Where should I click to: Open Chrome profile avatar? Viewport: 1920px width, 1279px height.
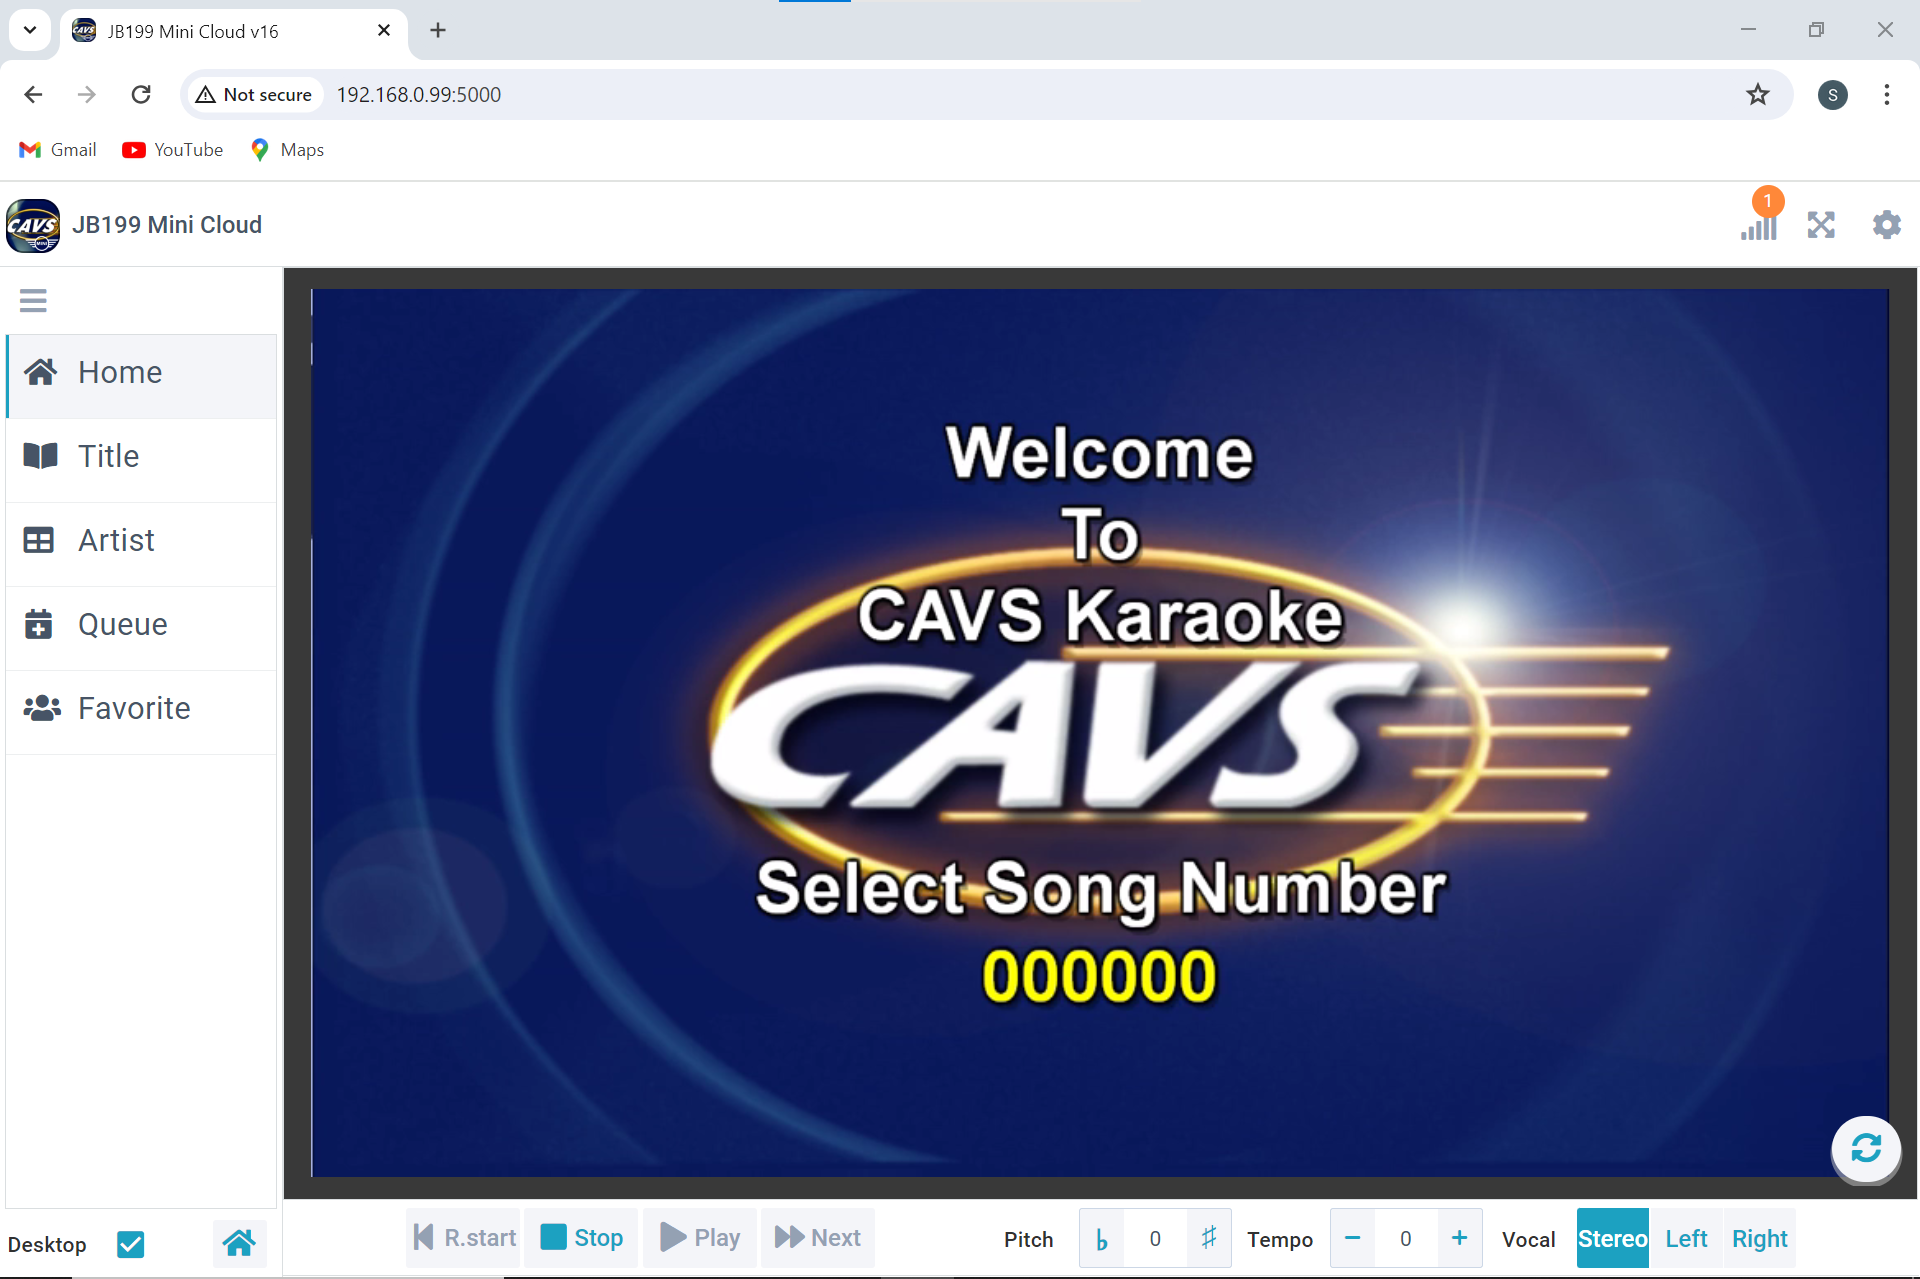pyautogui.click(x=1832, y=95)
